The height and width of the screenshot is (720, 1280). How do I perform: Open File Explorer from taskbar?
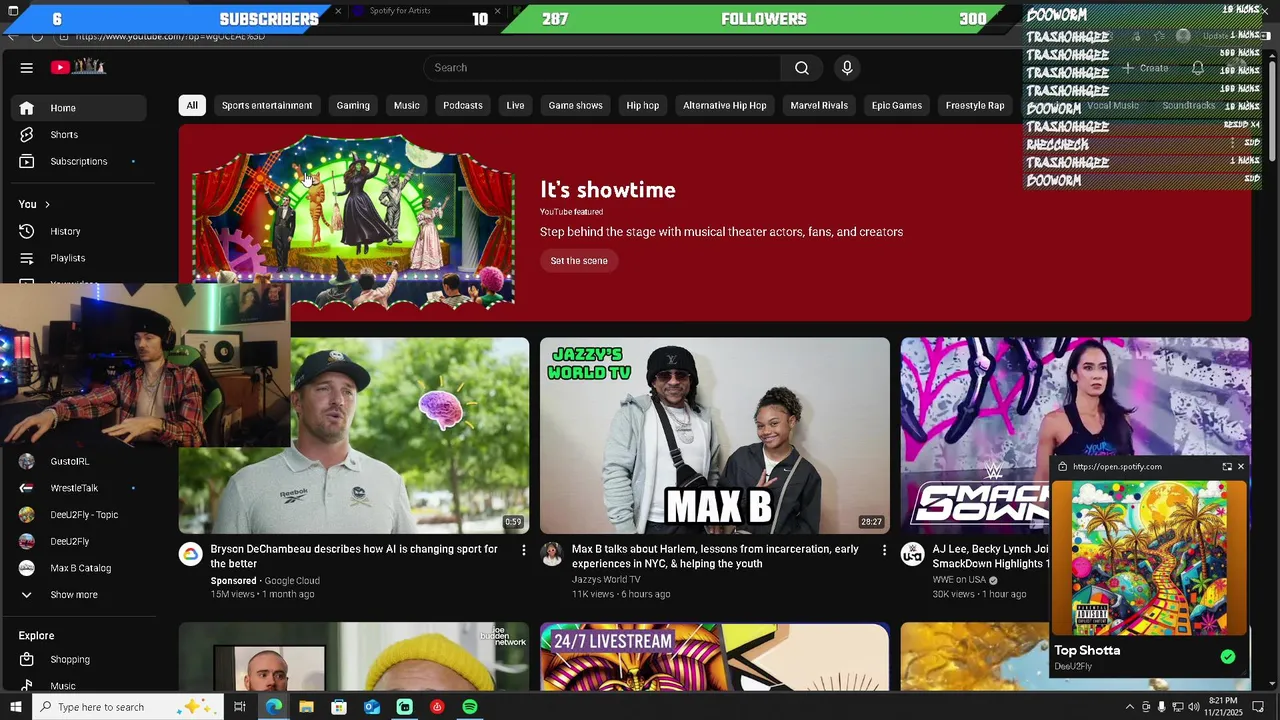click(307, 707)
